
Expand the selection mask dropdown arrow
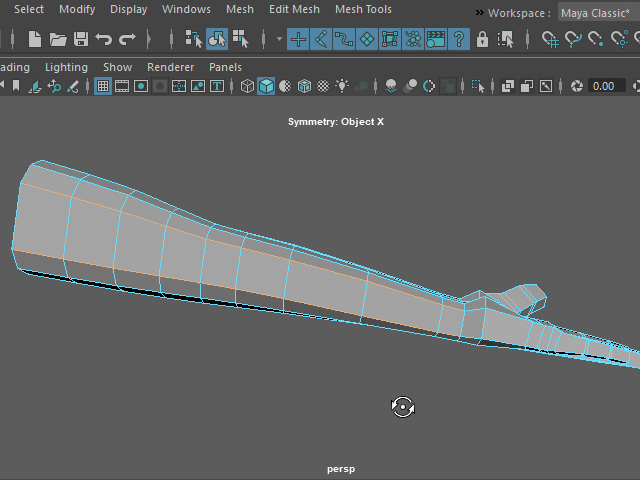tap(279, 39)
